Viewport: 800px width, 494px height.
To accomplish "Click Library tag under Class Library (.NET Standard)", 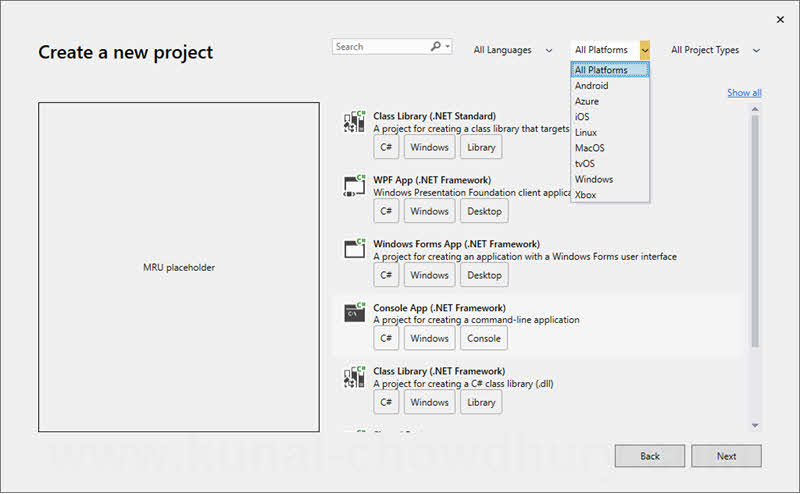I will [481, 147].
